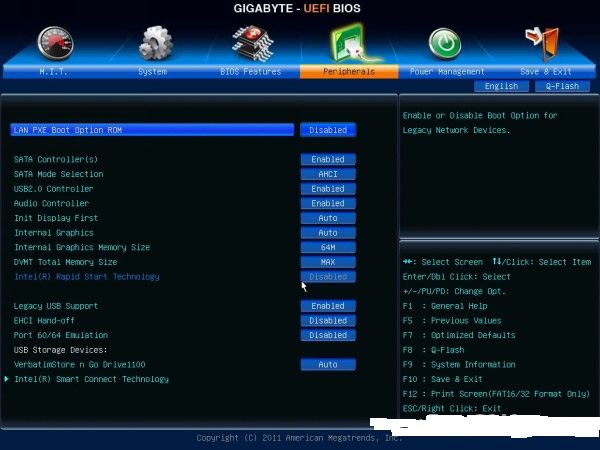Open the BIOS Features tab
Viewport: 600px width, 450px height.
point(251,72)
